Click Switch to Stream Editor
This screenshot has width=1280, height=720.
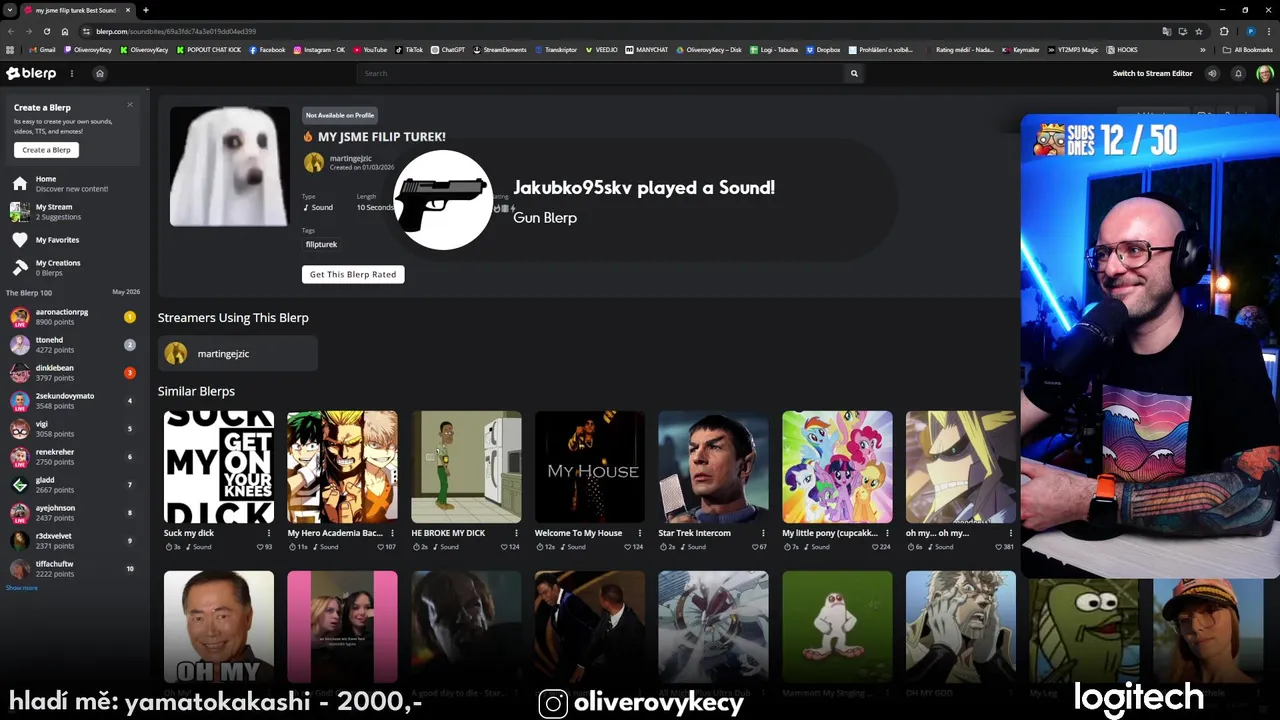pos(1152,73)
